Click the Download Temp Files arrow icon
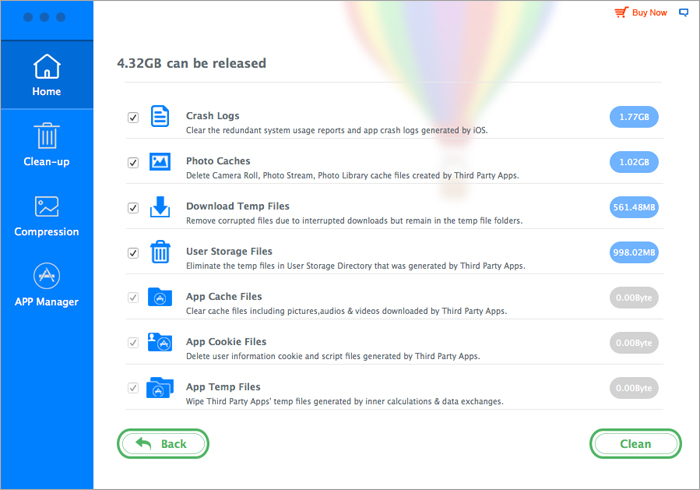Viewport: 700px width, 490px height. click(x=160, y=207)
